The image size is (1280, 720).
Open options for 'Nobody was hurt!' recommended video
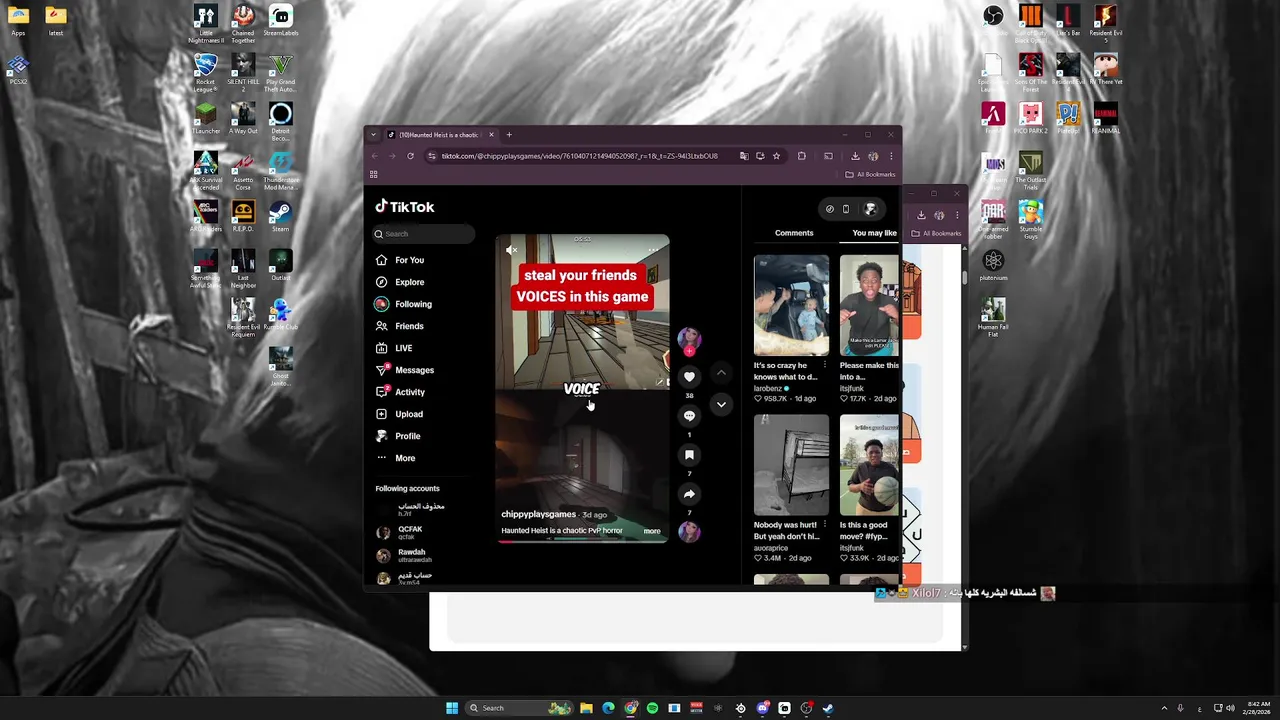tap(825, 525)
